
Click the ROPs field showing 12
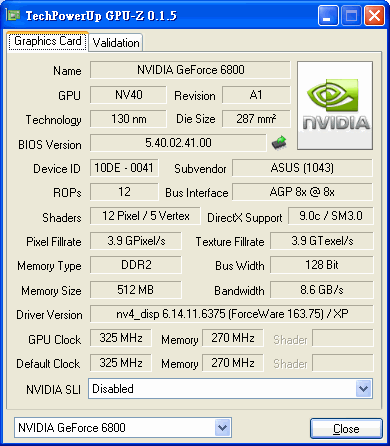click(124, 192)
